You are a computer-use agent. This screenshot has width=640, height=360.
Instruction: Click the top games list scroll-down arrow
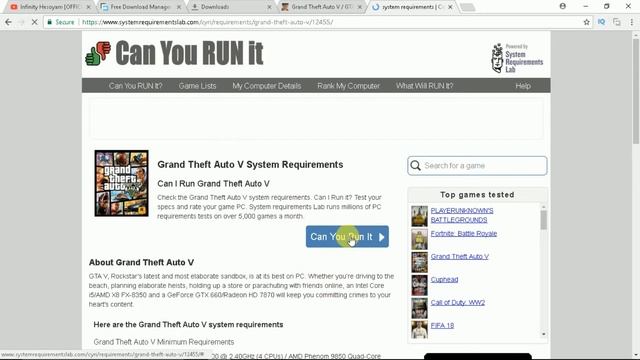click(x=543, y=334)
